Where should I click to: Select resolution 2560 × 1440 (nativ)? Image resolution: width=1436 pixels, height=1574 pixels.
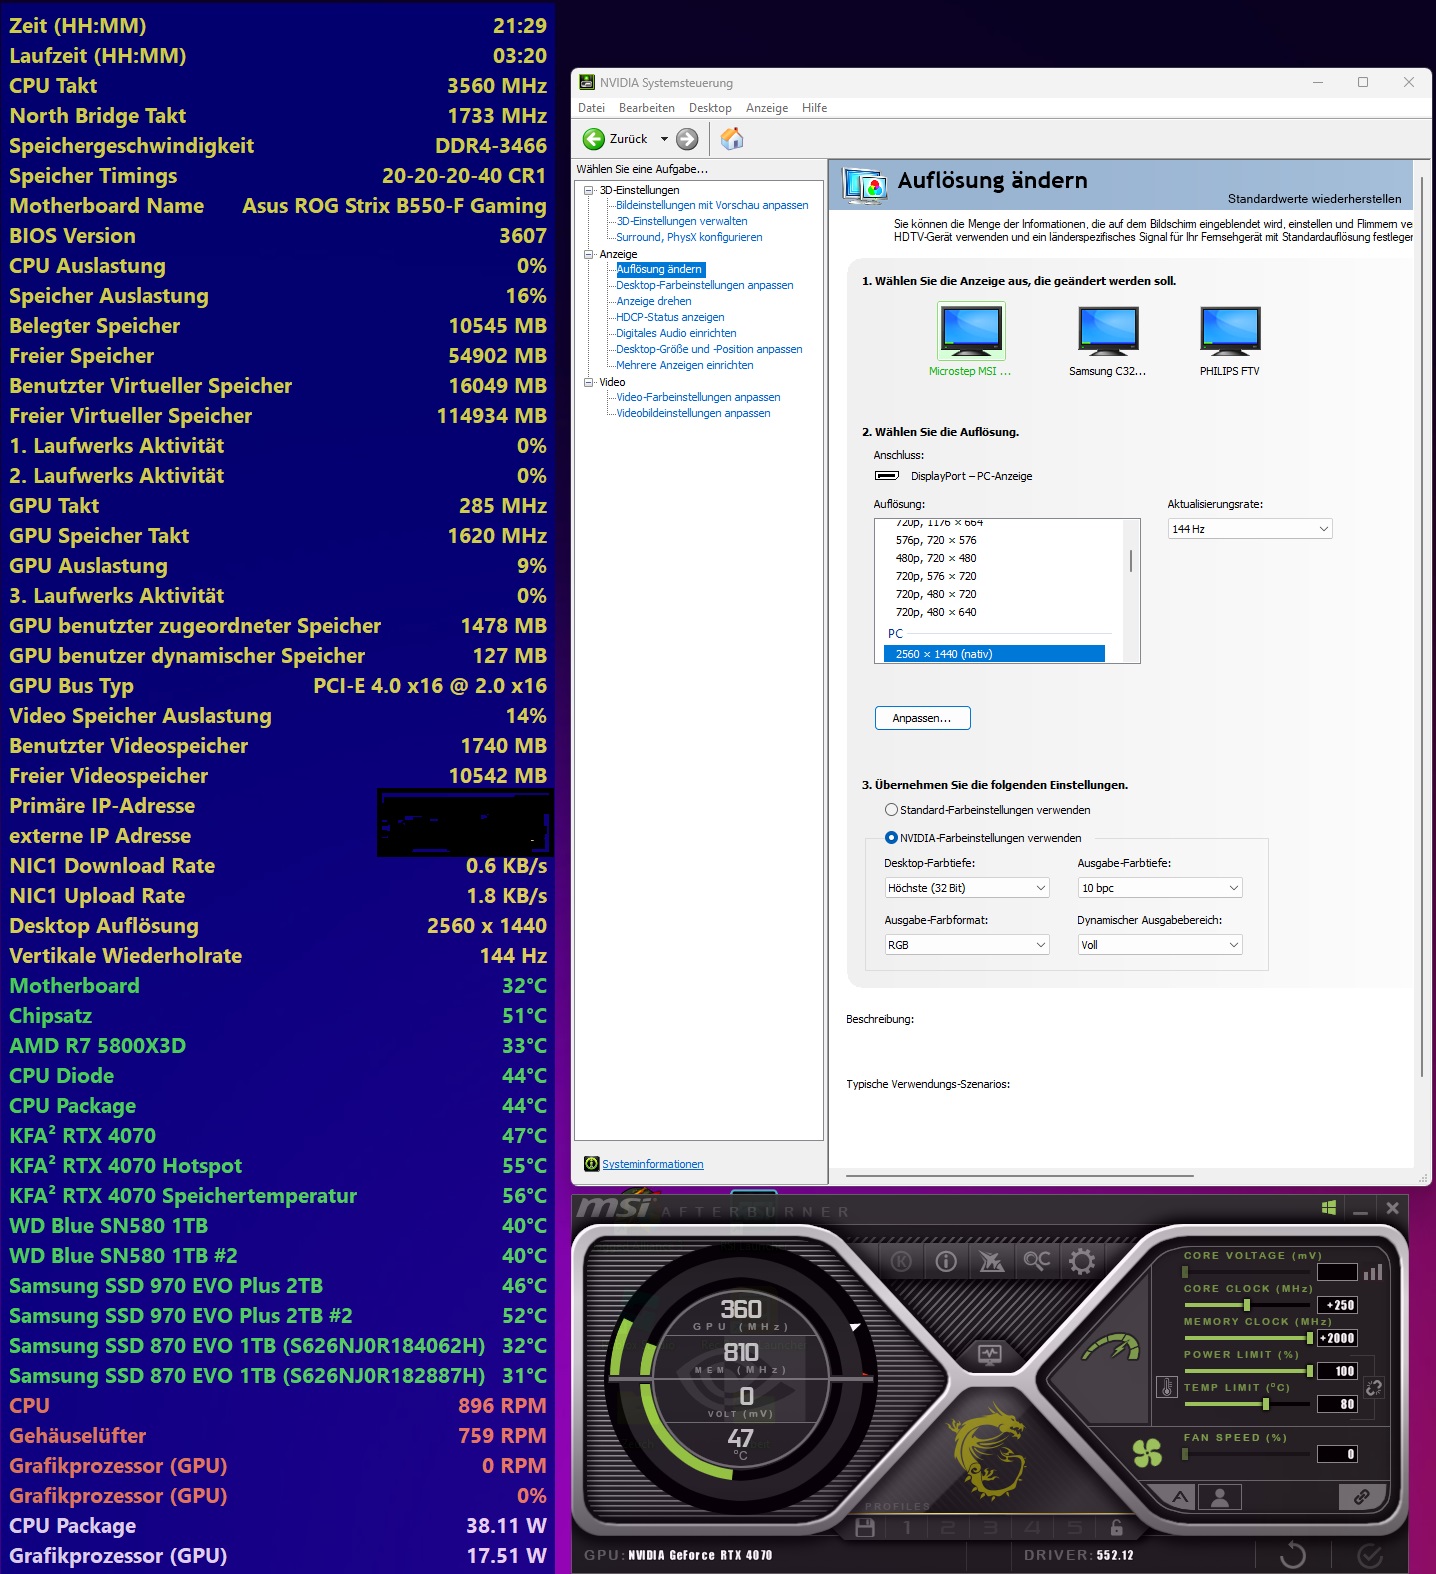[x=994, y=654]
